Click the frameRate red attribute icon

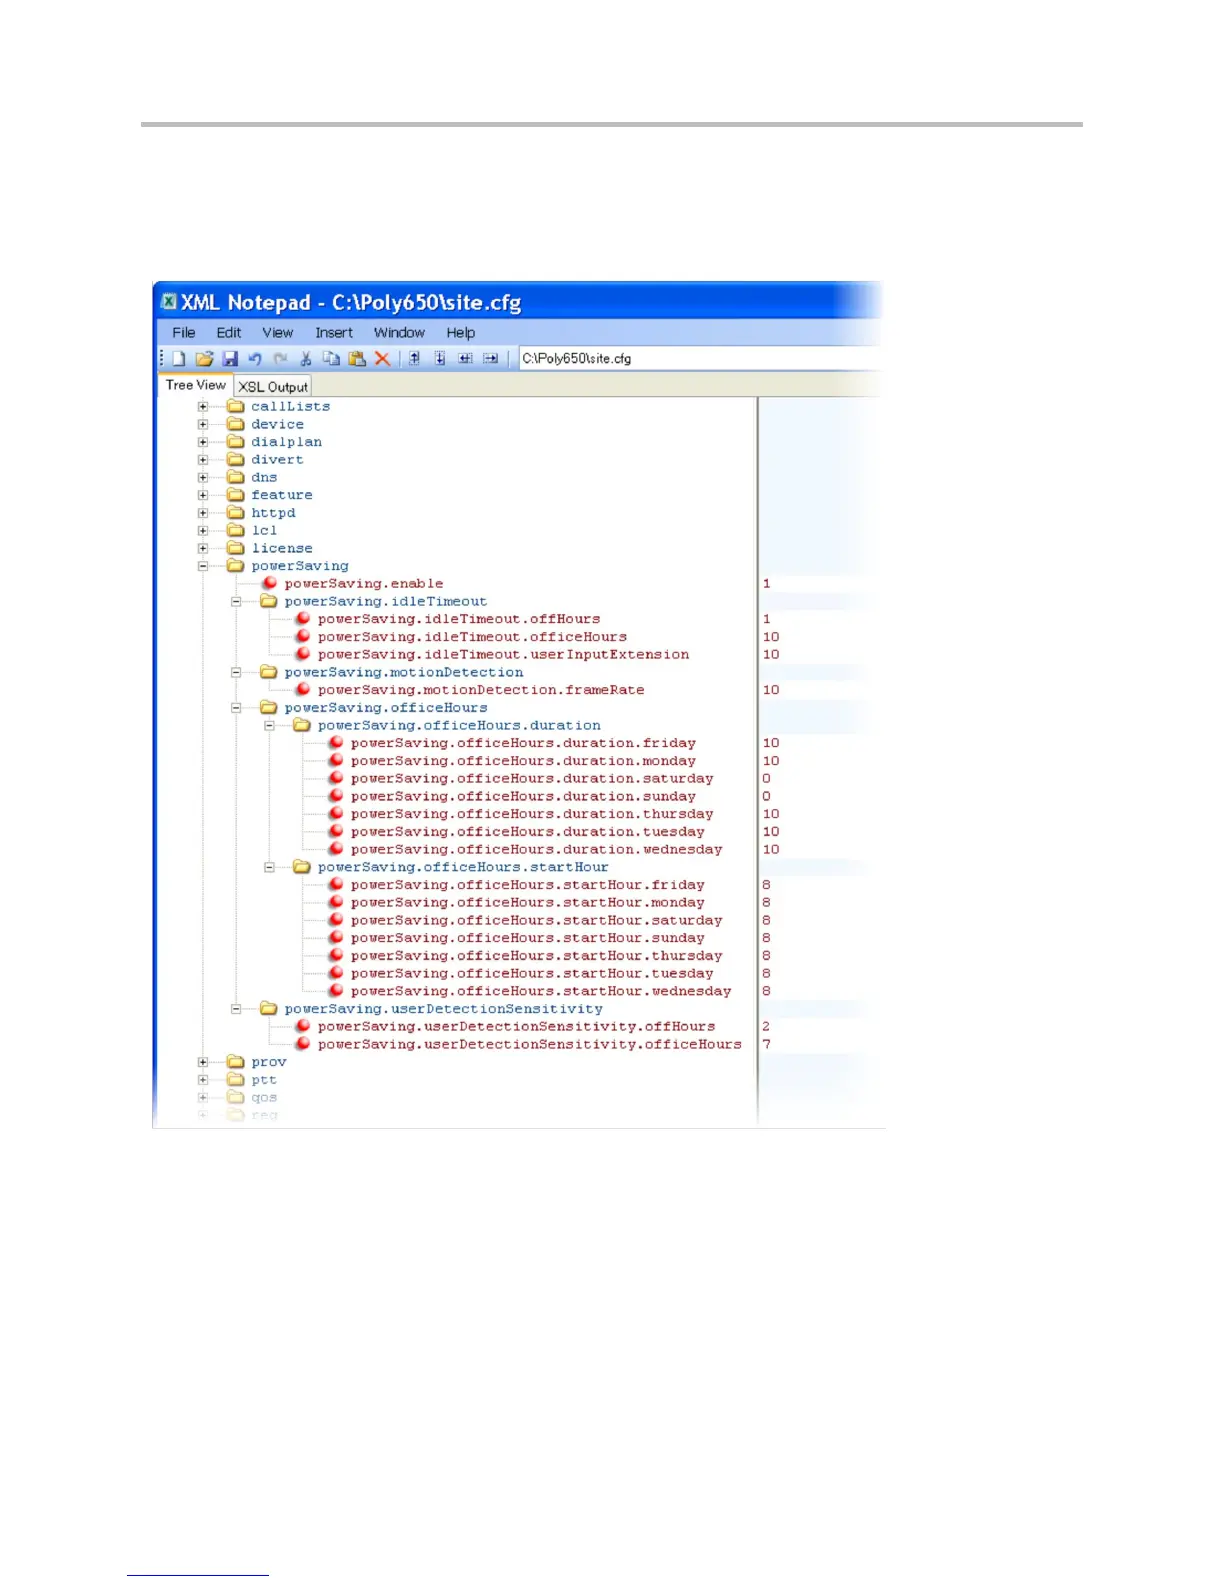(x=302, y=689)
